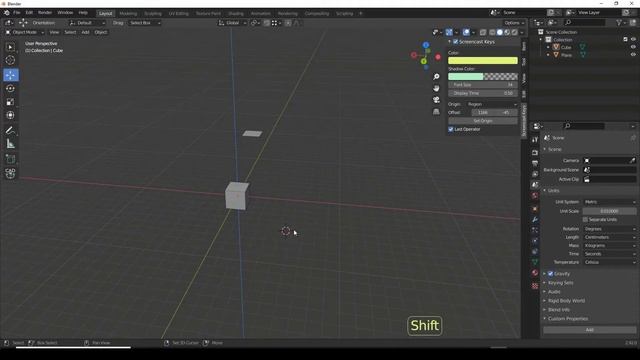This screenshot has width=640, height=360.
Task: Switch to solid viewport shading
Action: (x=499, y=32)
